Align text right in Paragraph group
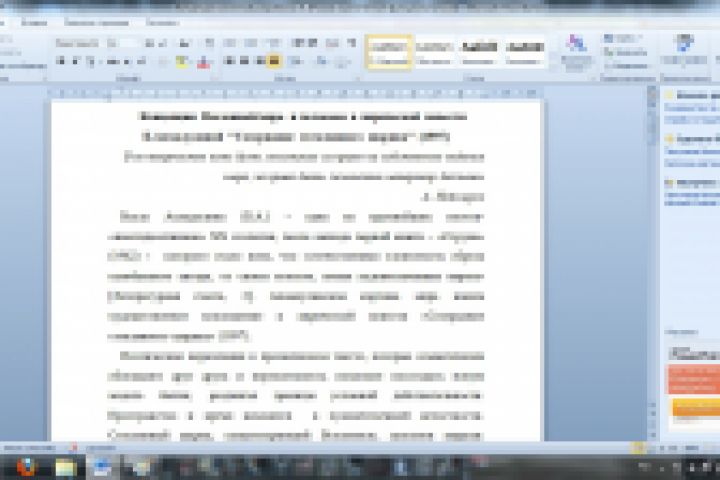The width and height of the screenshot is (720, 480). (x=260, y=61)
